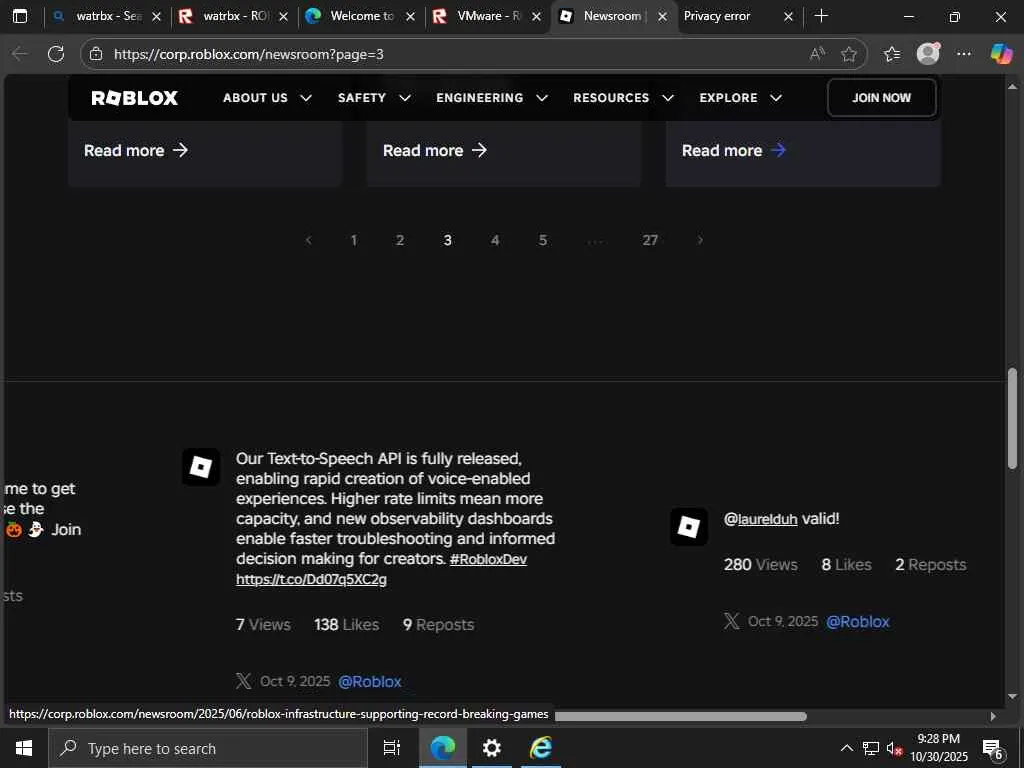Image resolution: width=1024 pixels, height=768 pixels.
Task: Open the t.co/Dd07q5XC2g link
Action: 312,579
